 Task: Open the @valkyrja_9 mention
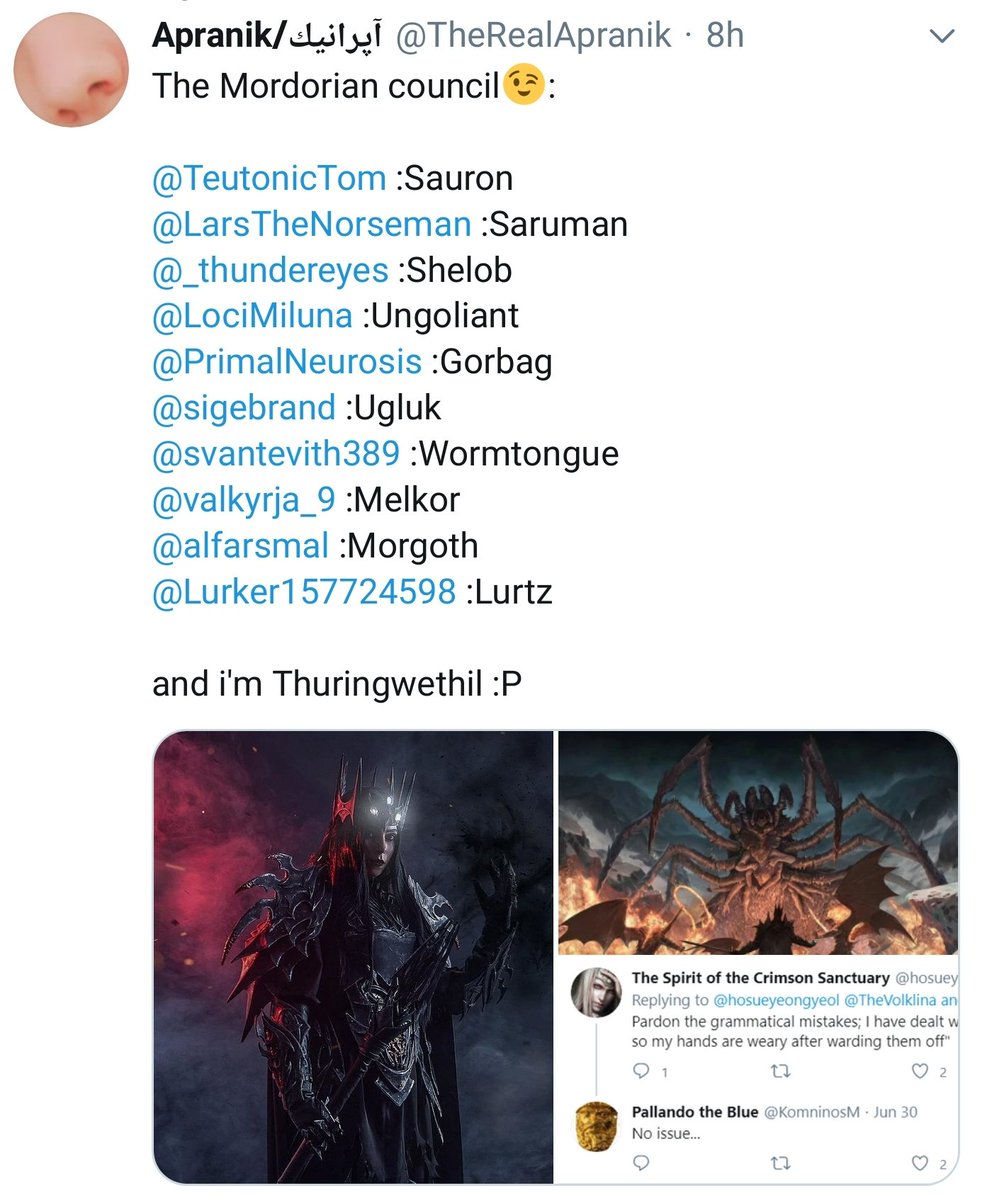[243, 500]
